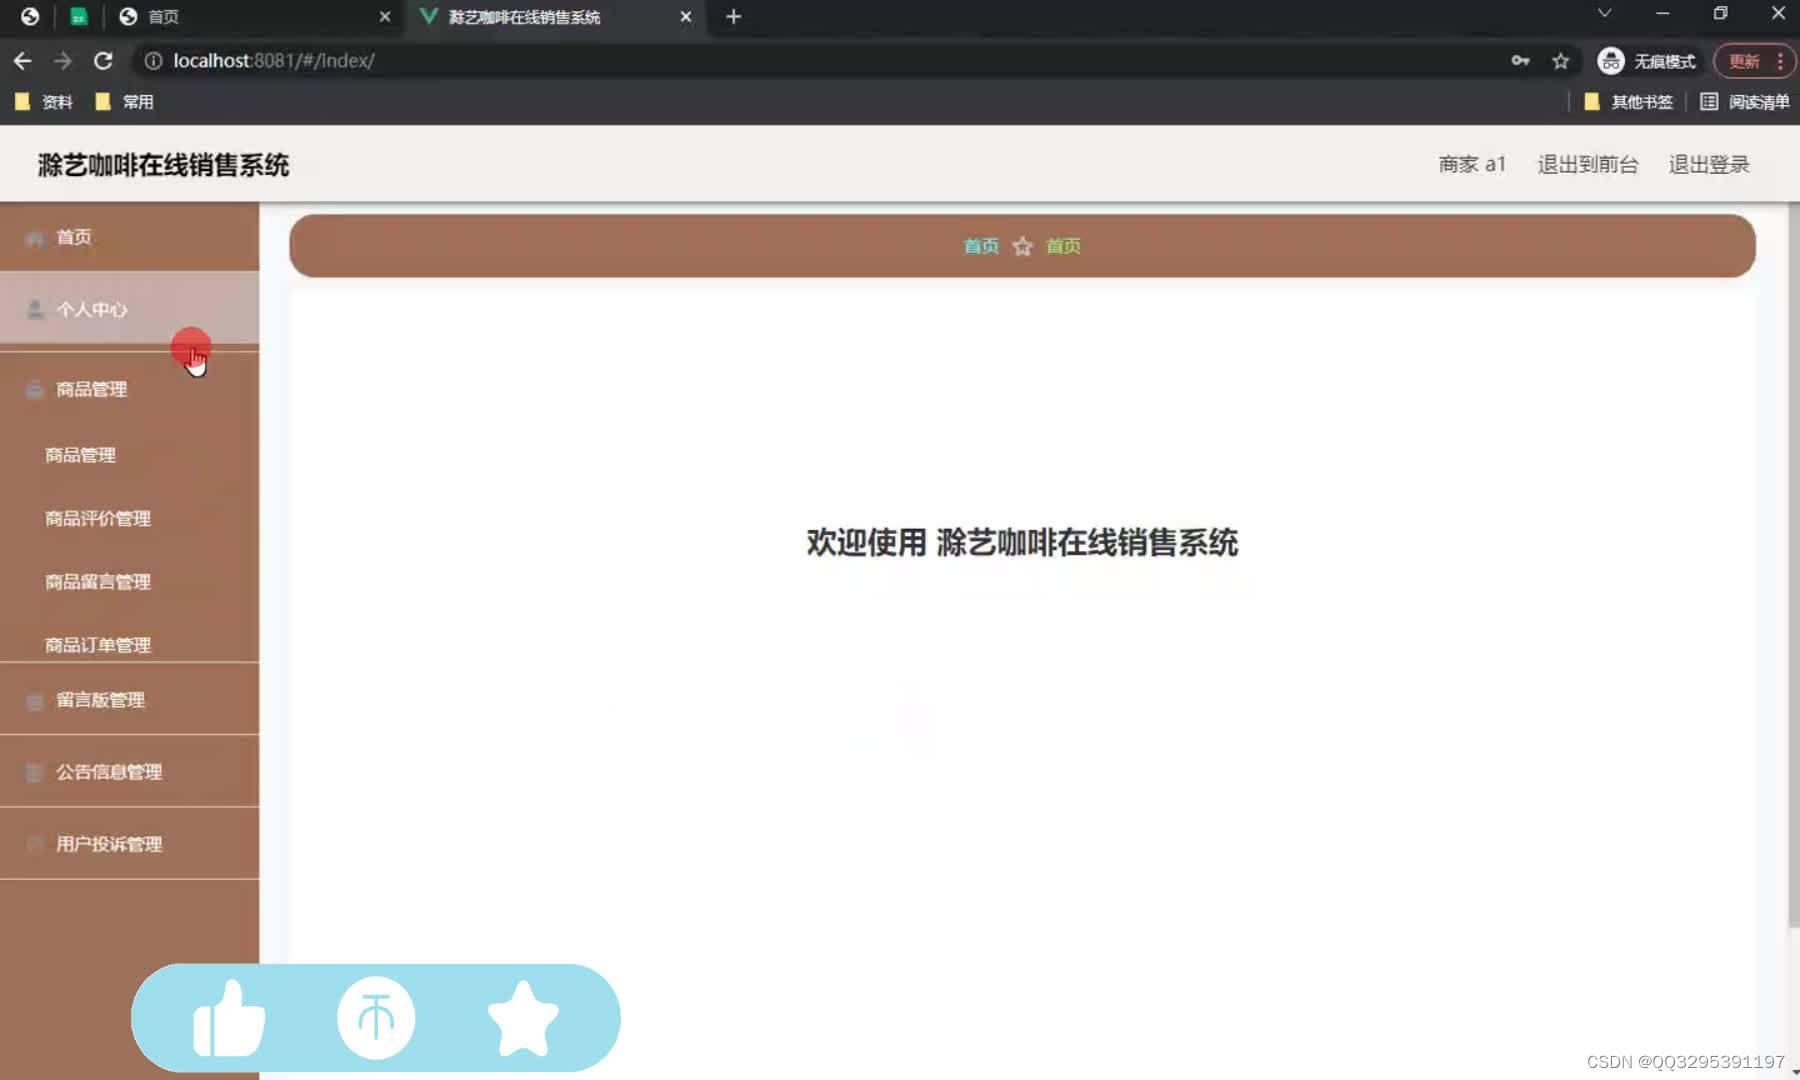Select the 商品管理 submenu item
The image size is (1800, 1080).
click(x=80, y=455)
